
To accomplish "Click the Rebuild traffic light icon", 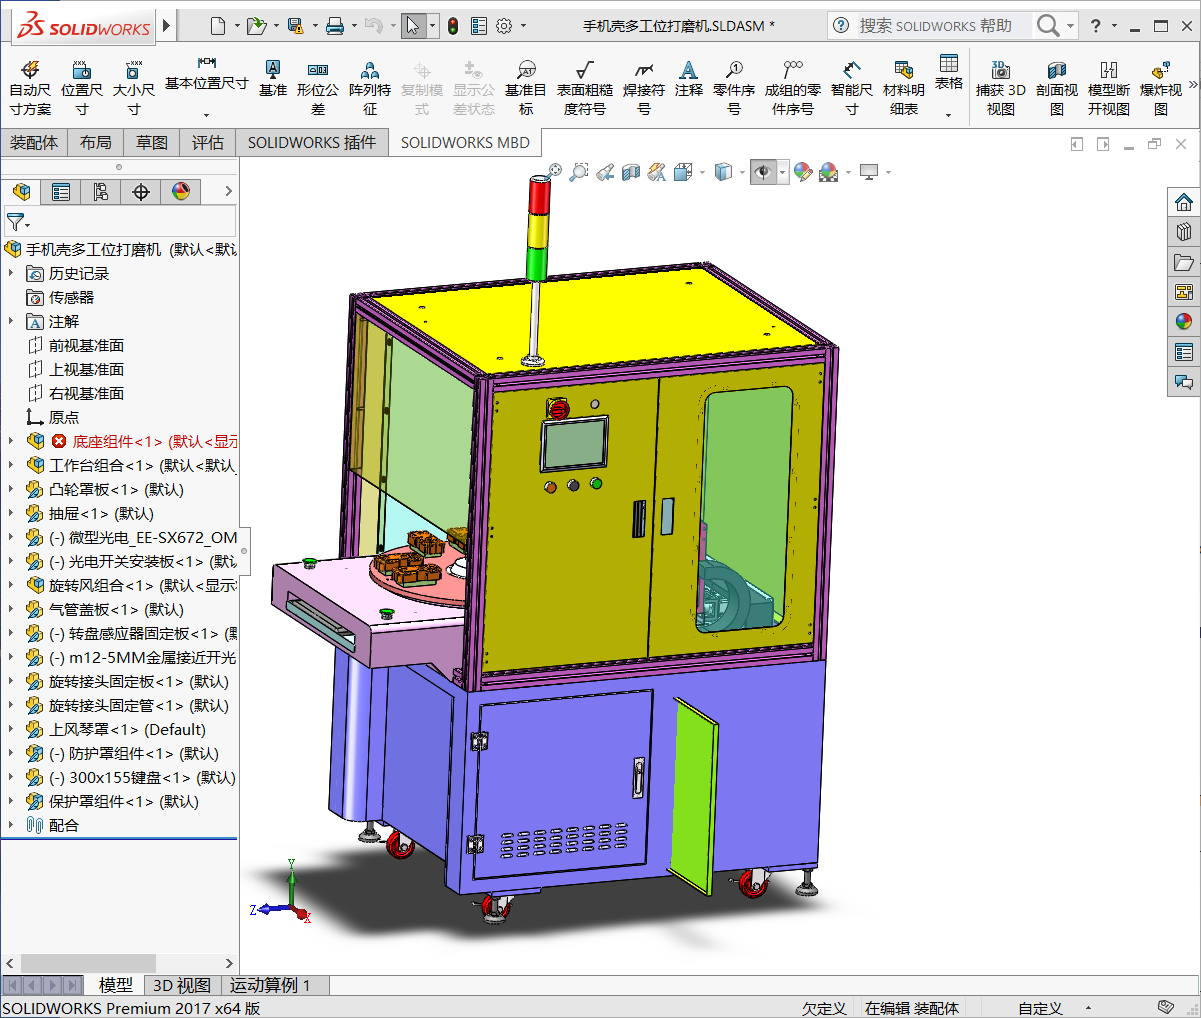I will 453,26.
